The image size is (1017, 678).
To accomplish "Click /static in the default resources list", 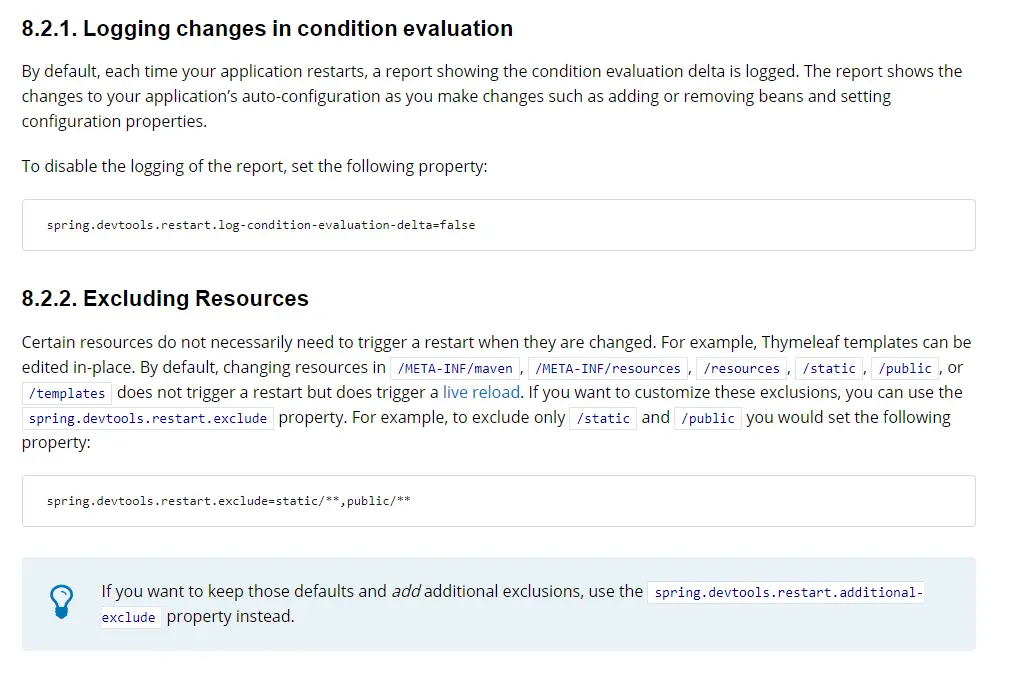I will tap(829, 368).
